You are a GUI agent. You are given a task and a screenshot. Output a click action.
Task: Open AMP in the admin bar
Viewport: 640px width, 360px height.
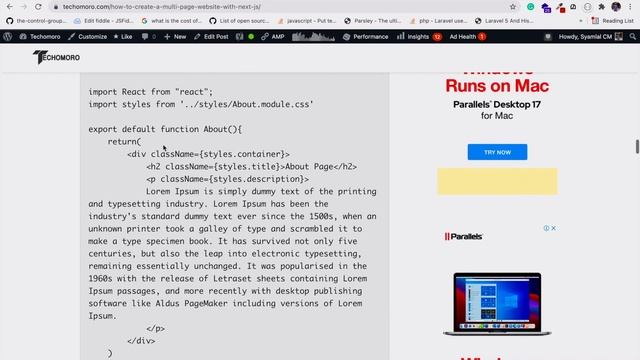point(273,36)
